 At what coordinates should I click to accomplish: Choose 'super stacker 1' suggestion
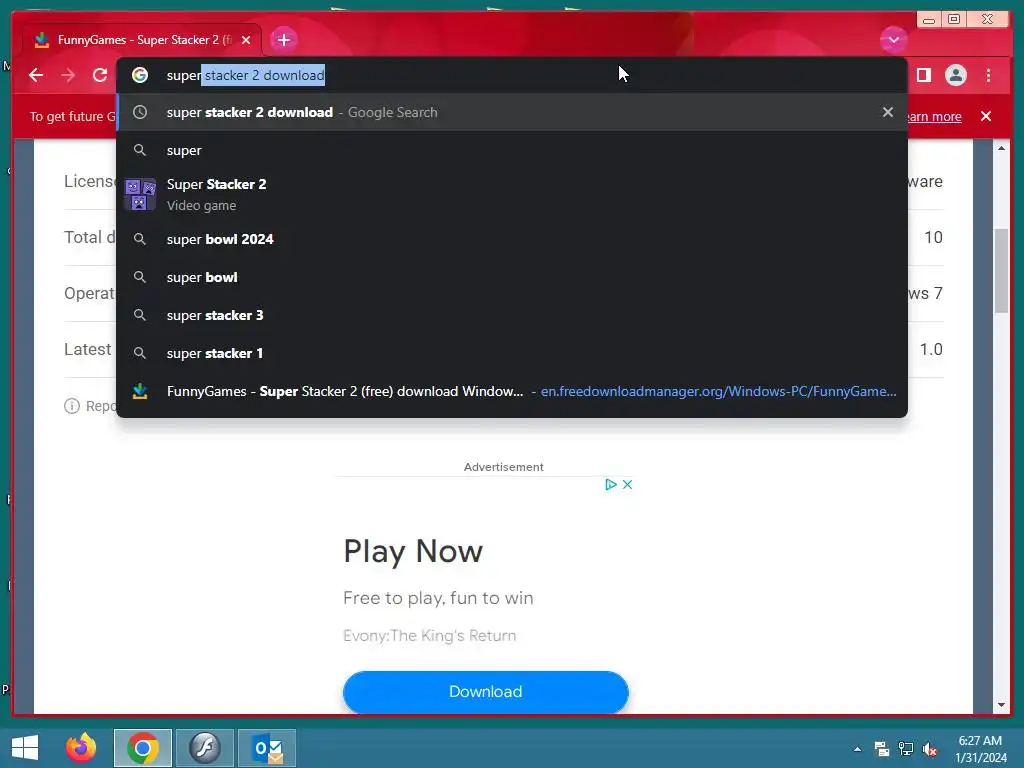[x=512, y=353]
